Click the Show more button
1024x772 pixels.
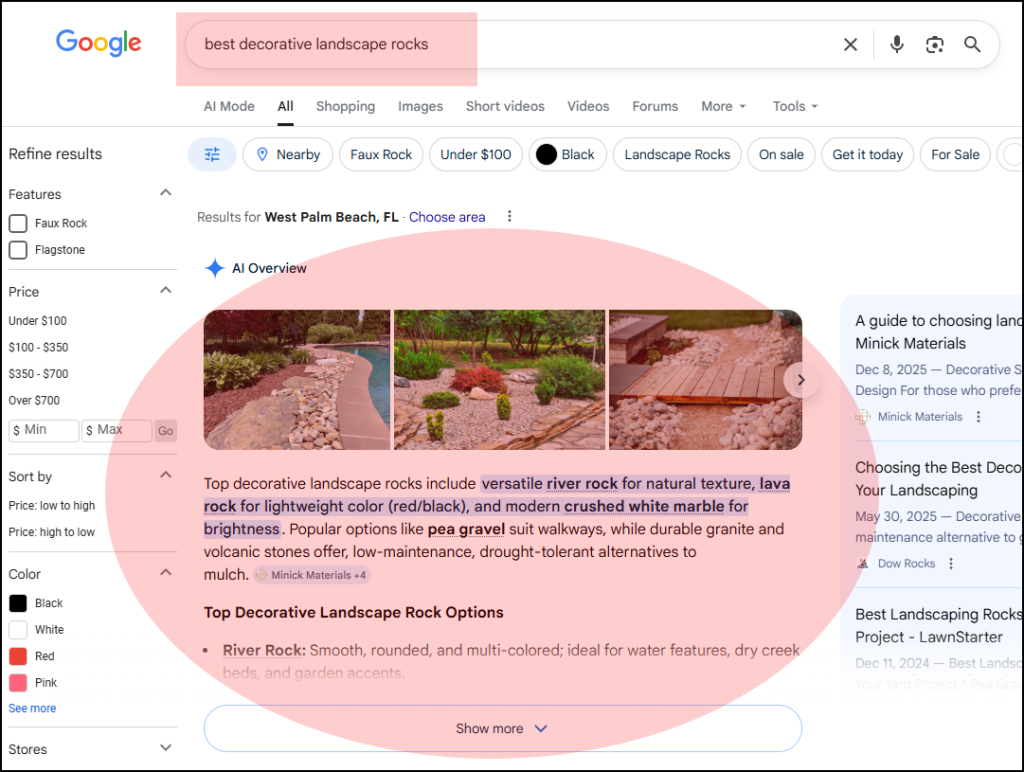pyautogui.click(x=502, y=728)
